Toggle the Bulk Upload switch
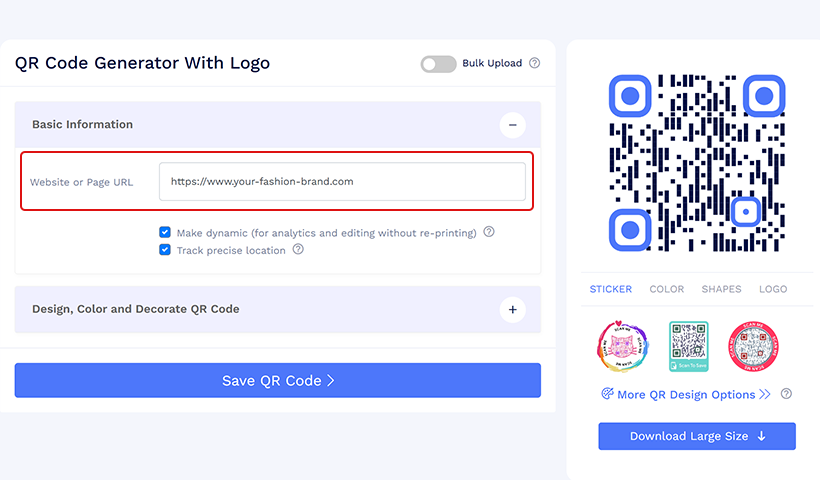 [438, 64]
